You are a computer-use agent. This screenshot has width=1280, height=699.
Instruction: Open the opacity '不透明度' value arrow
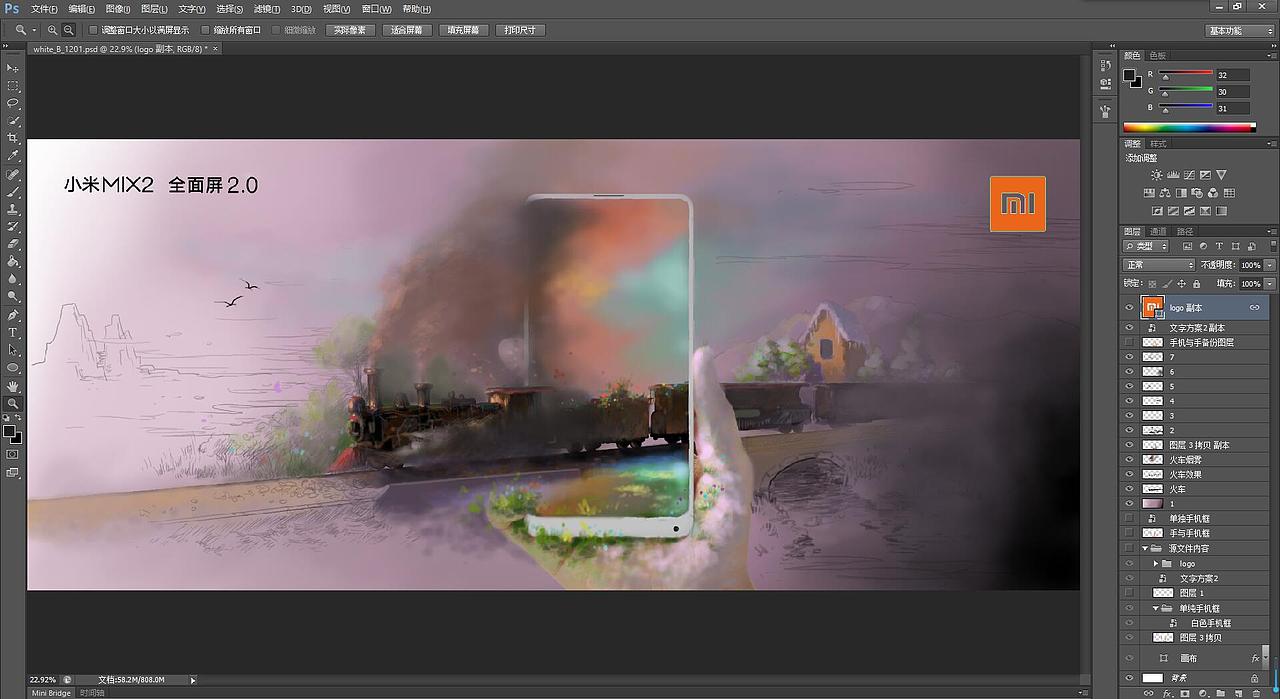coord(1270,265)
